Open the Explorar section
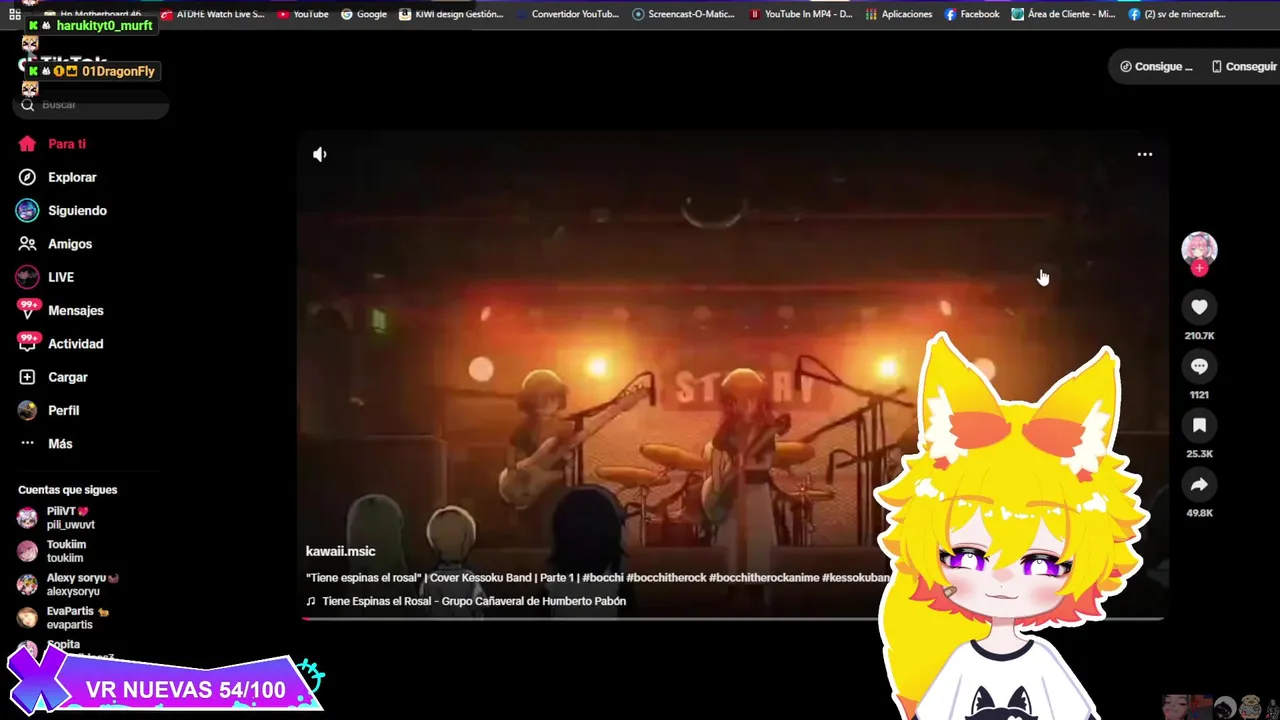Screen dimensions: 1280x720 (58, 177)
